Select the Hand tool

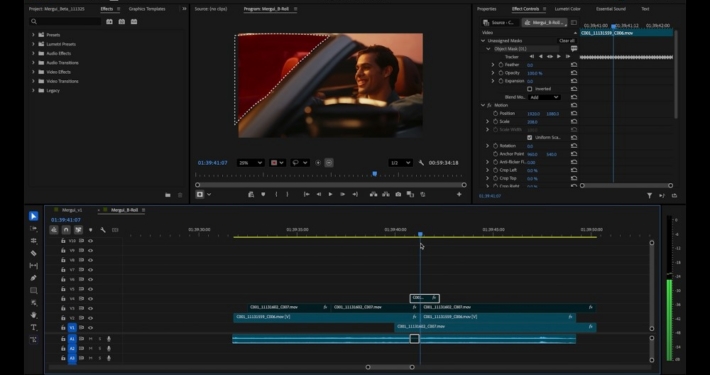point(34,315)
